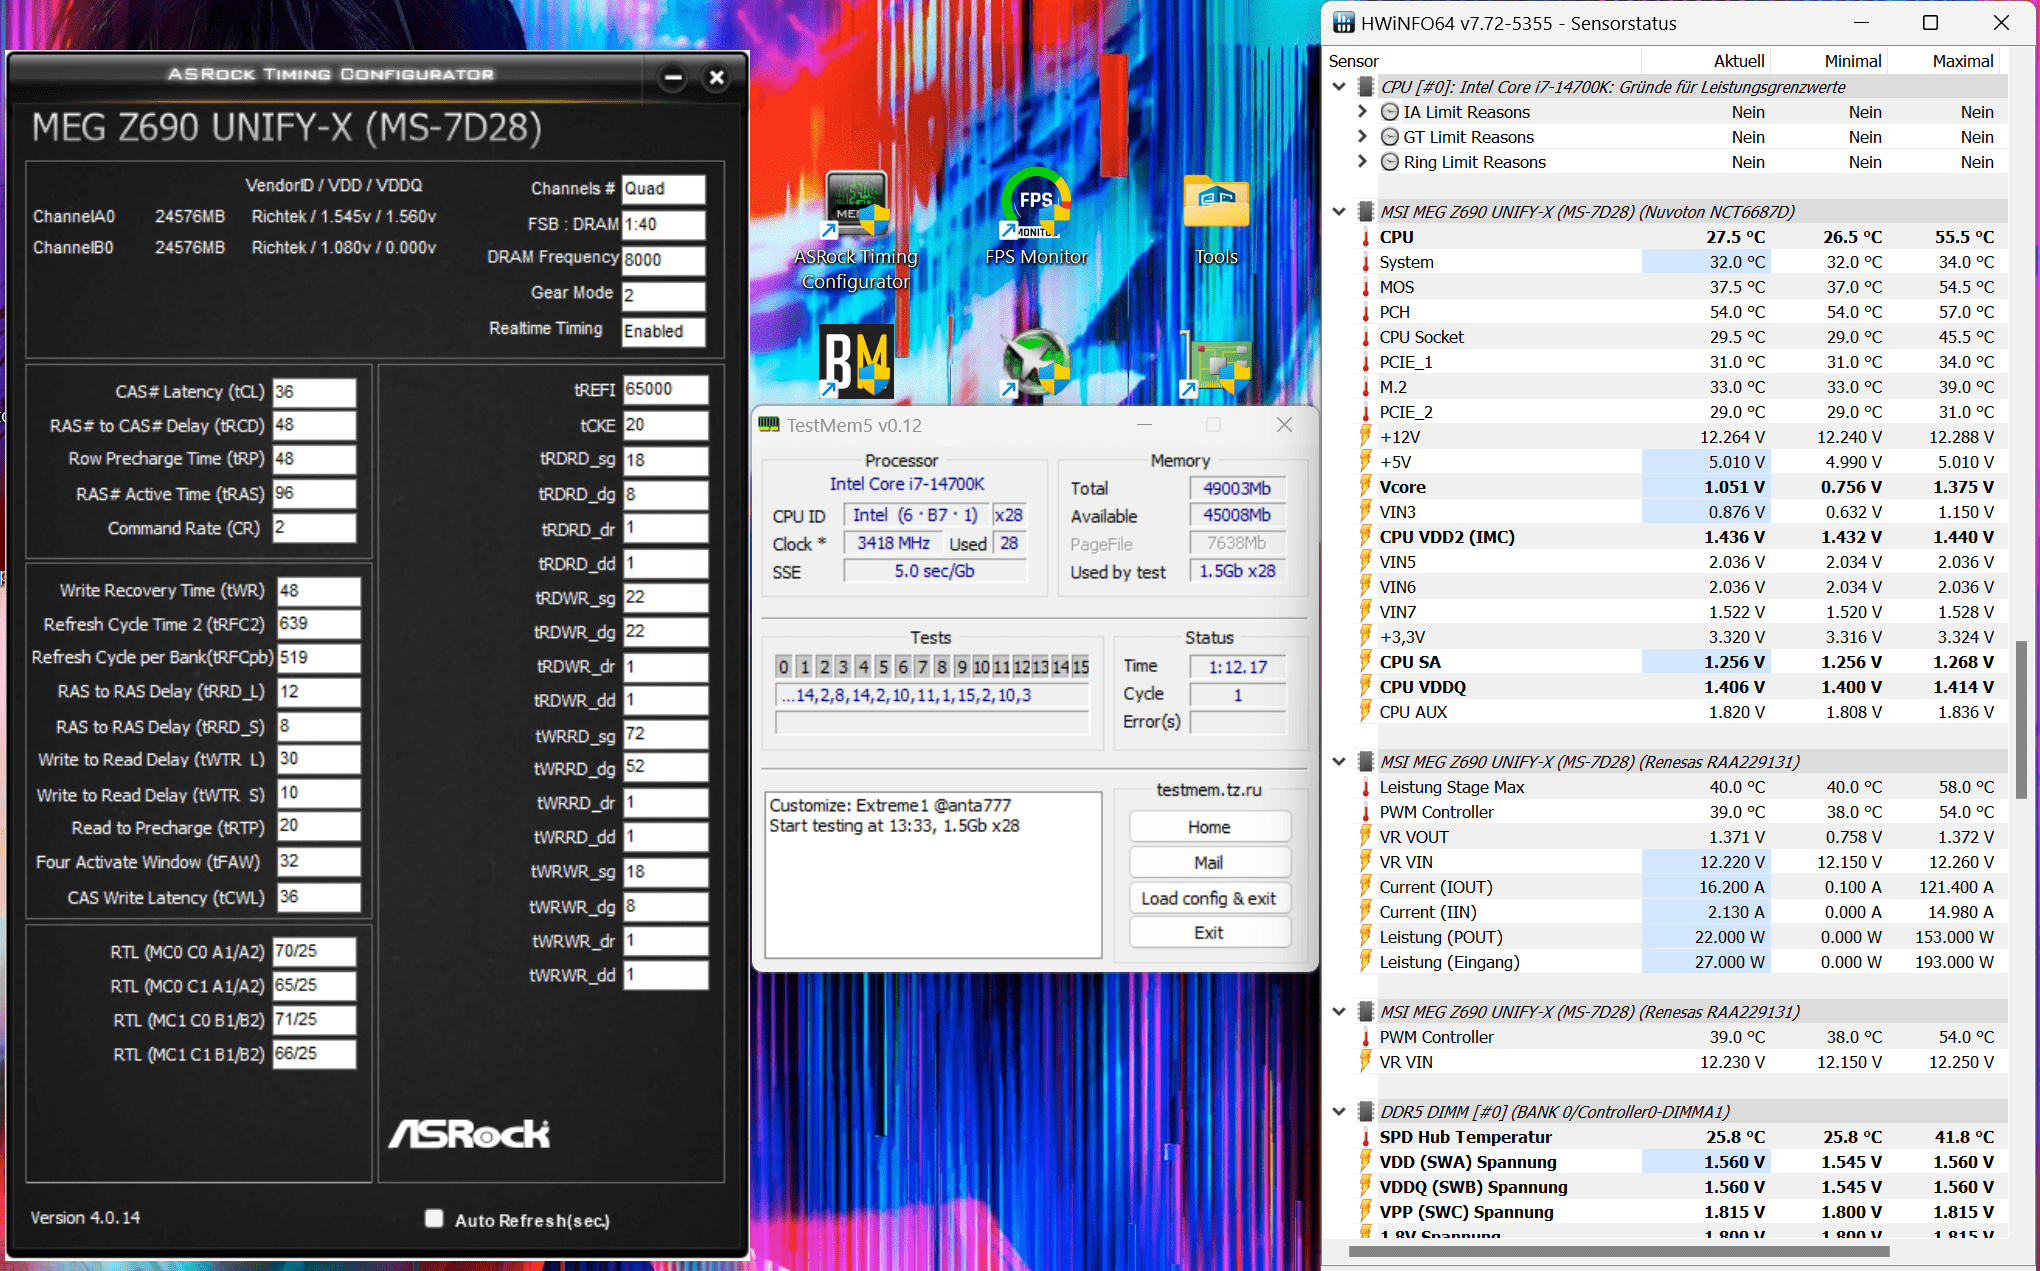2040x1271 pixels.
Task: Click the CPU temperature thermometer icon
Action: click(1365, 237)
